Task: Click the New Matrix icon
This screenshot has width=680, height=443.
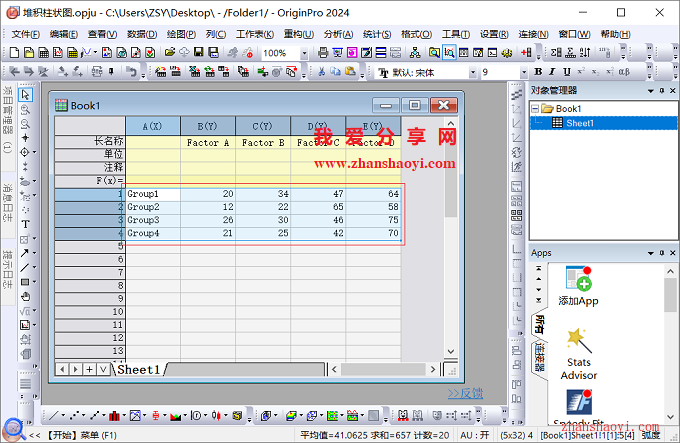Action: click(x=72, y=53)
